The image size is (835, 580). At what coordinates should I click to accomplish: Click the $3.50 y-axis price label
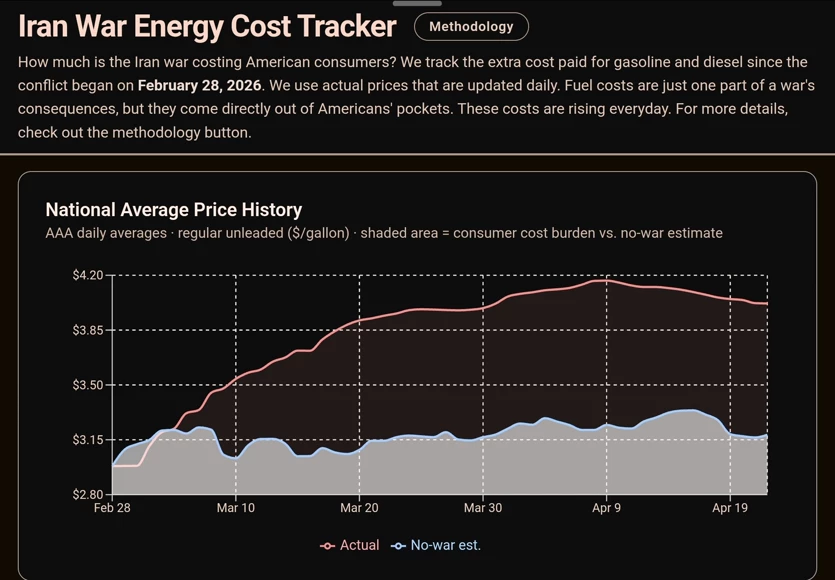pos(88,385)
